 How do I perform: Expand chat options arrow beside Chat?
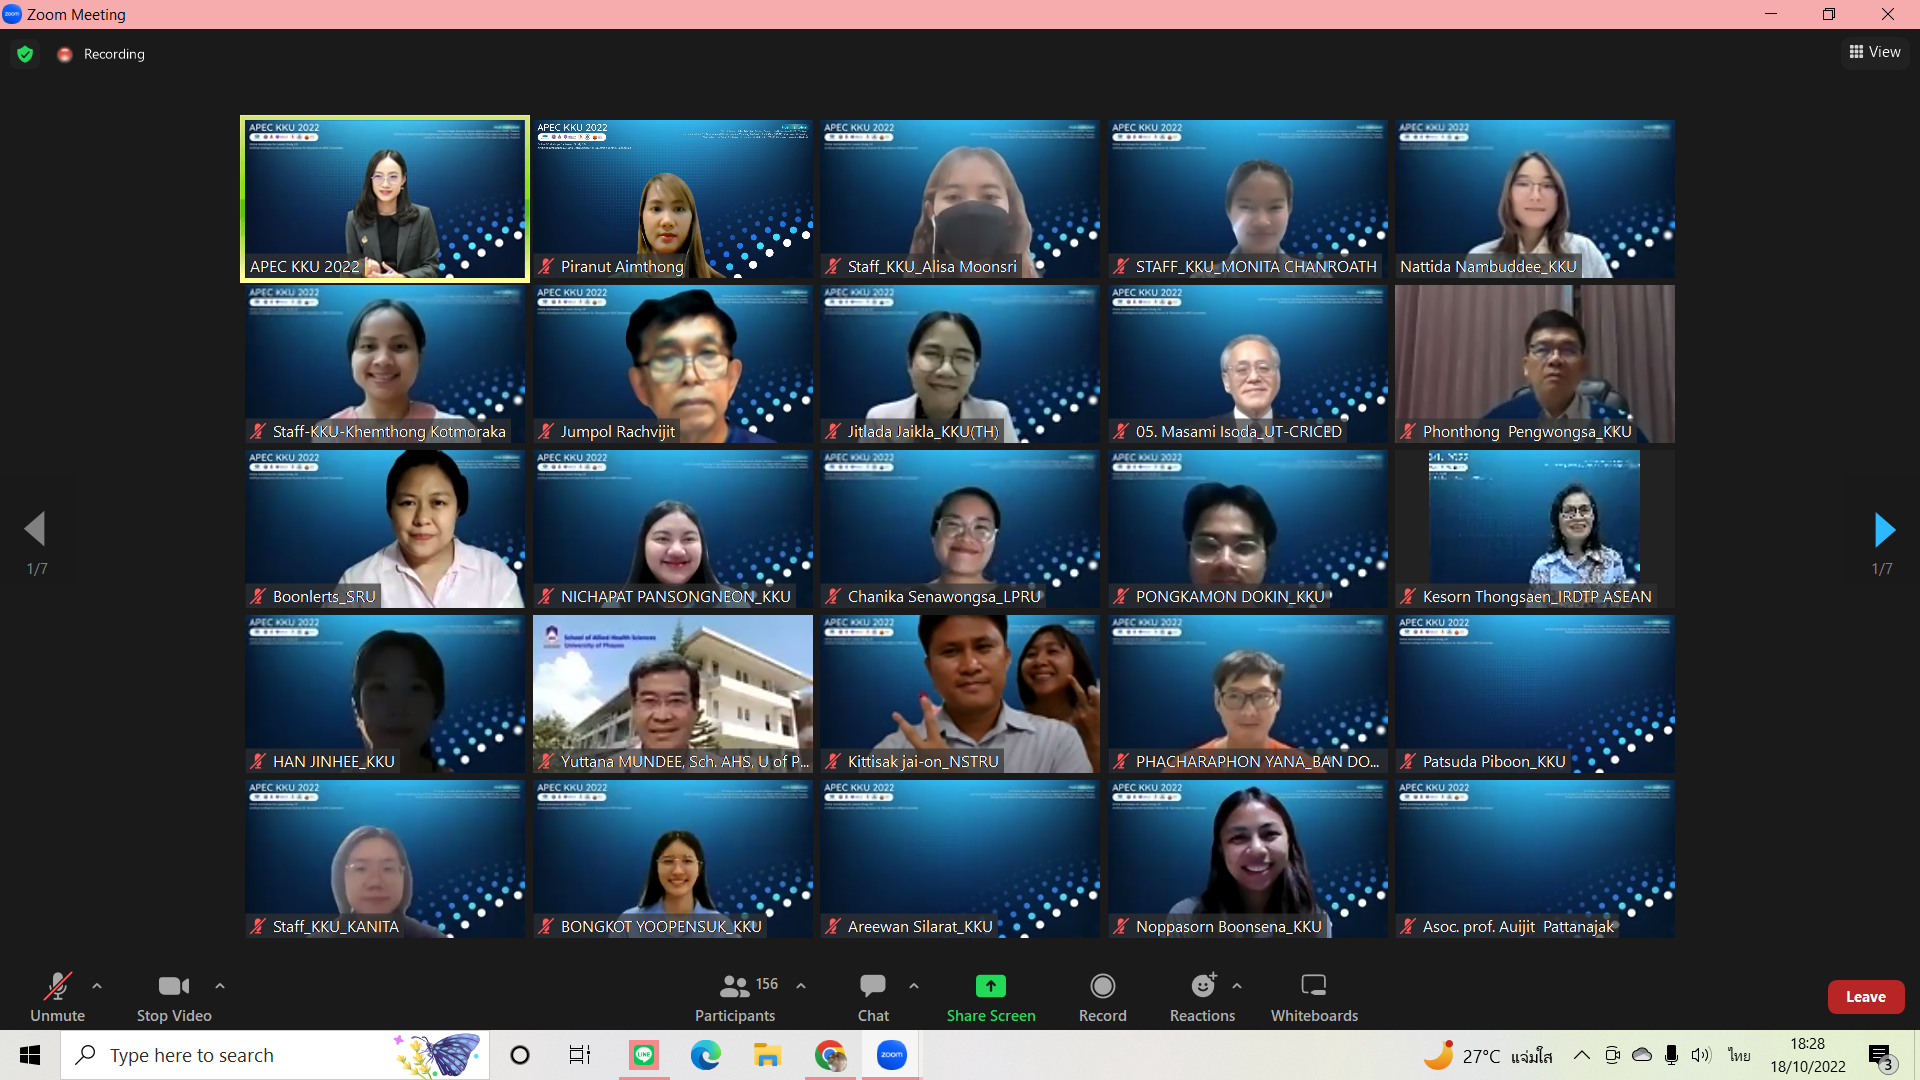(914, 986)
